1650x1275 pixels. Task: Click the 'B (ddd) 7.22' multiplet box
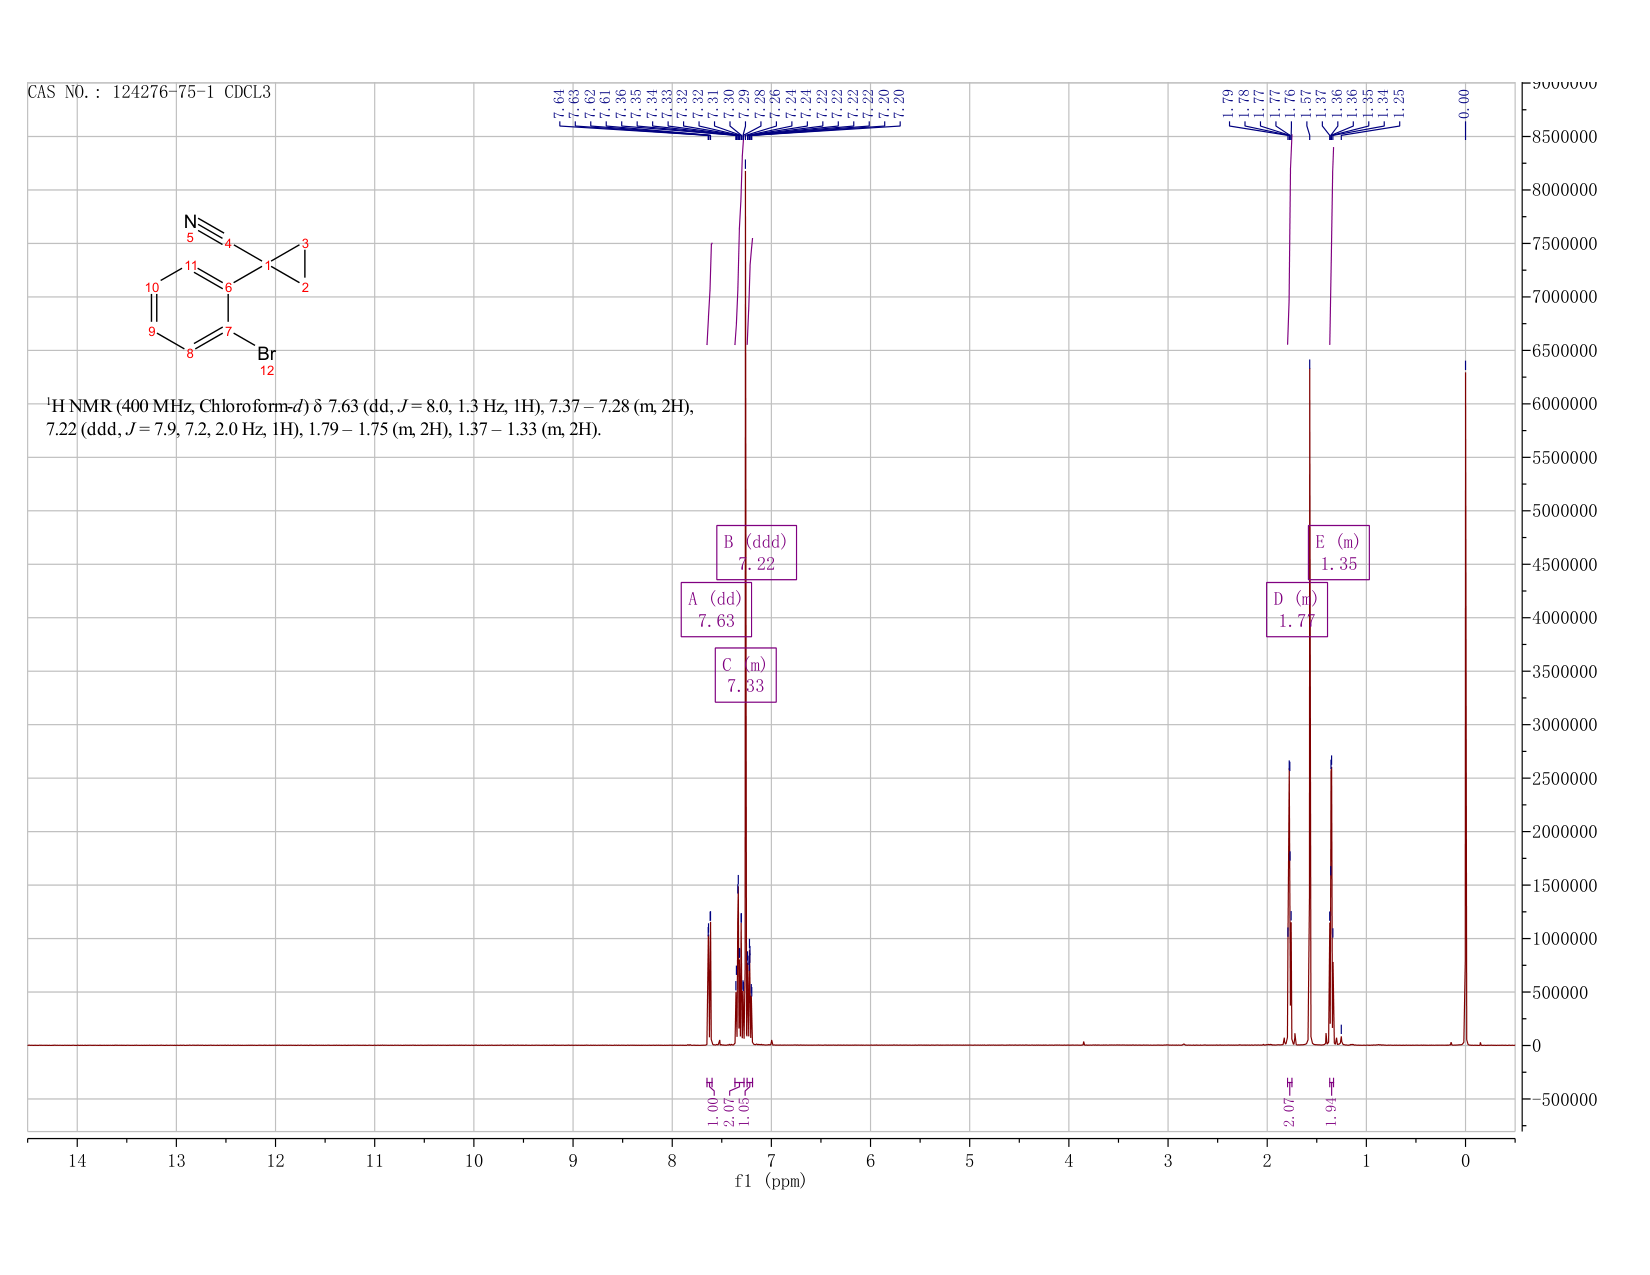point(756,552)
